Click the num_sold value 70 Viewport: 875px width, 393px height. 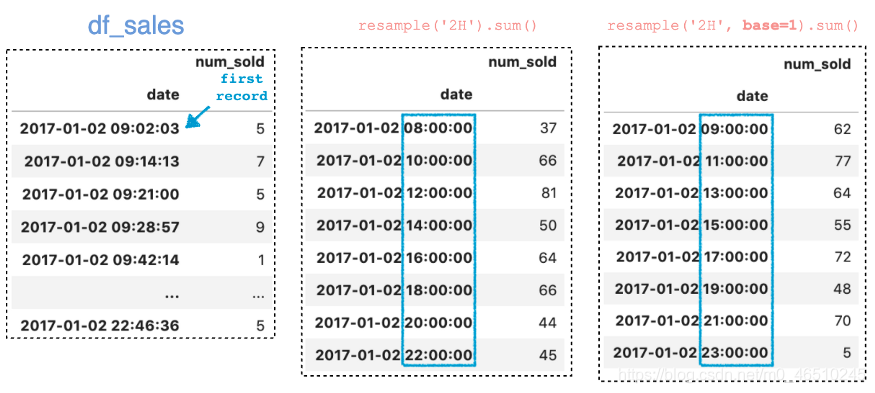coord(843,321)
